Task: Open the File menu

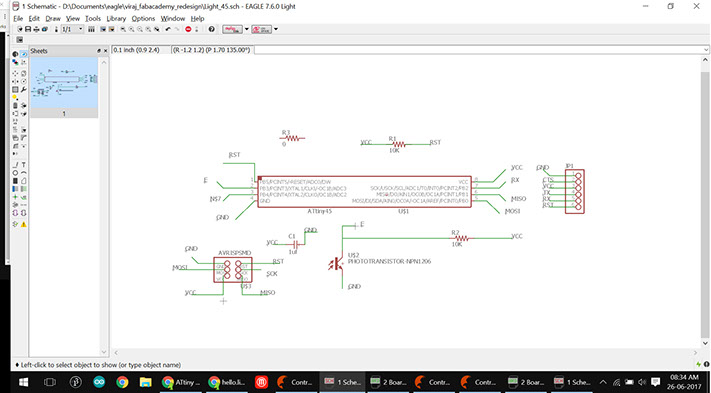Action: point(18,19)
